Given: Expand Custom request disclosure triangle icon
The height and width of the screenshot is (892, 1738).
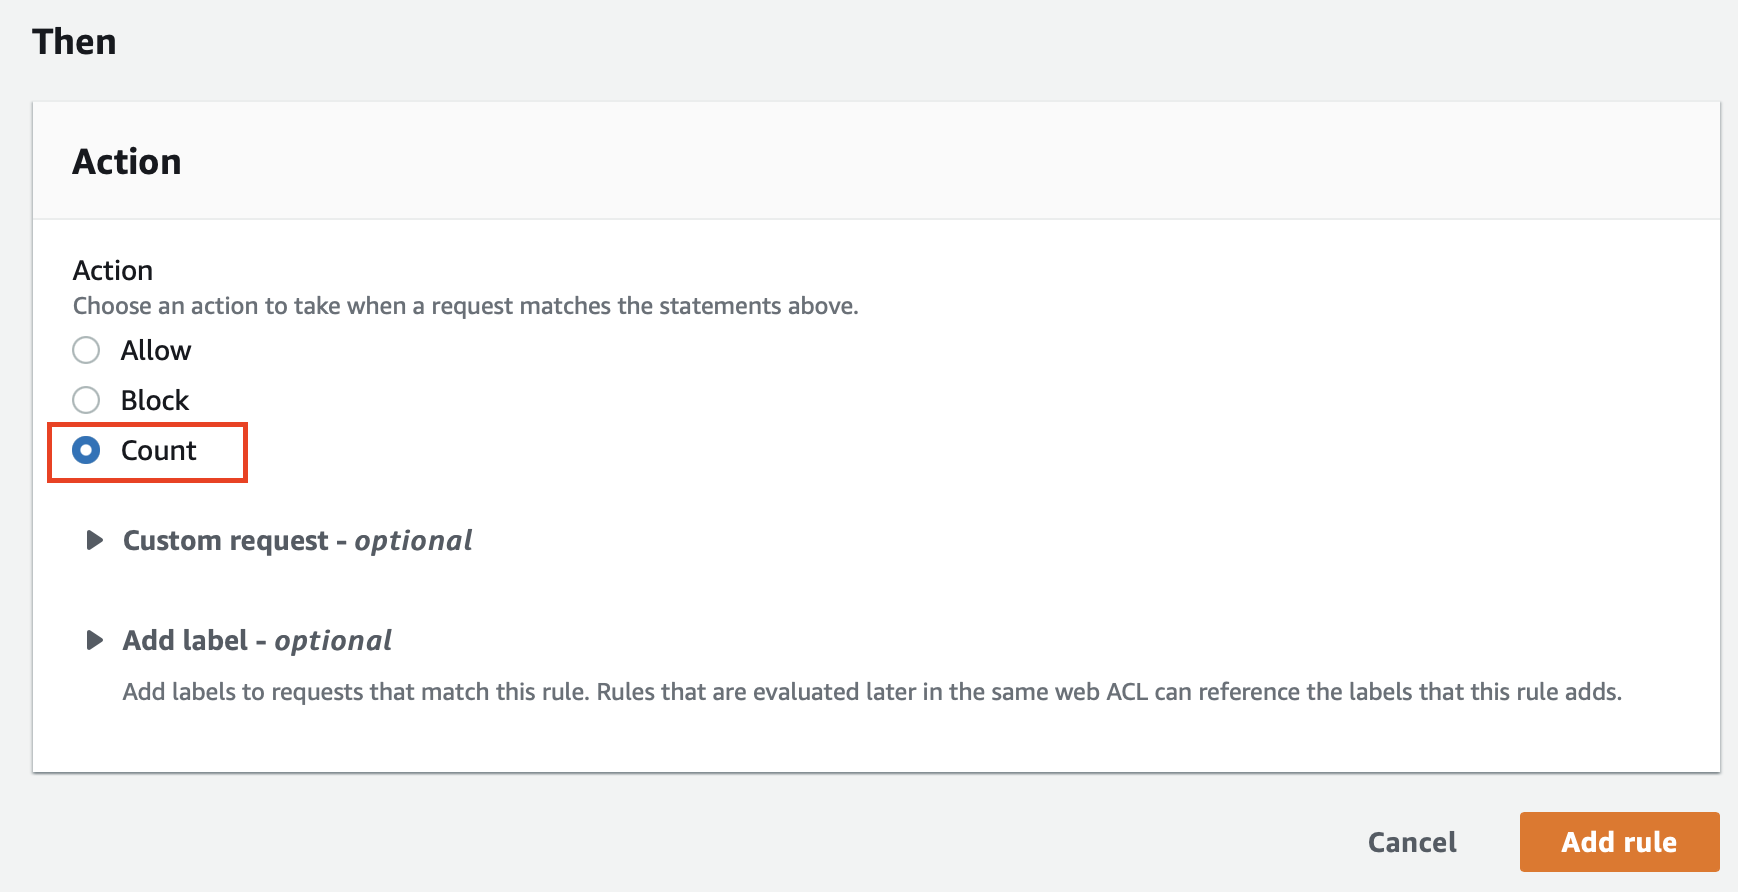Looking at the screenshot, I should tap(95, 540).
